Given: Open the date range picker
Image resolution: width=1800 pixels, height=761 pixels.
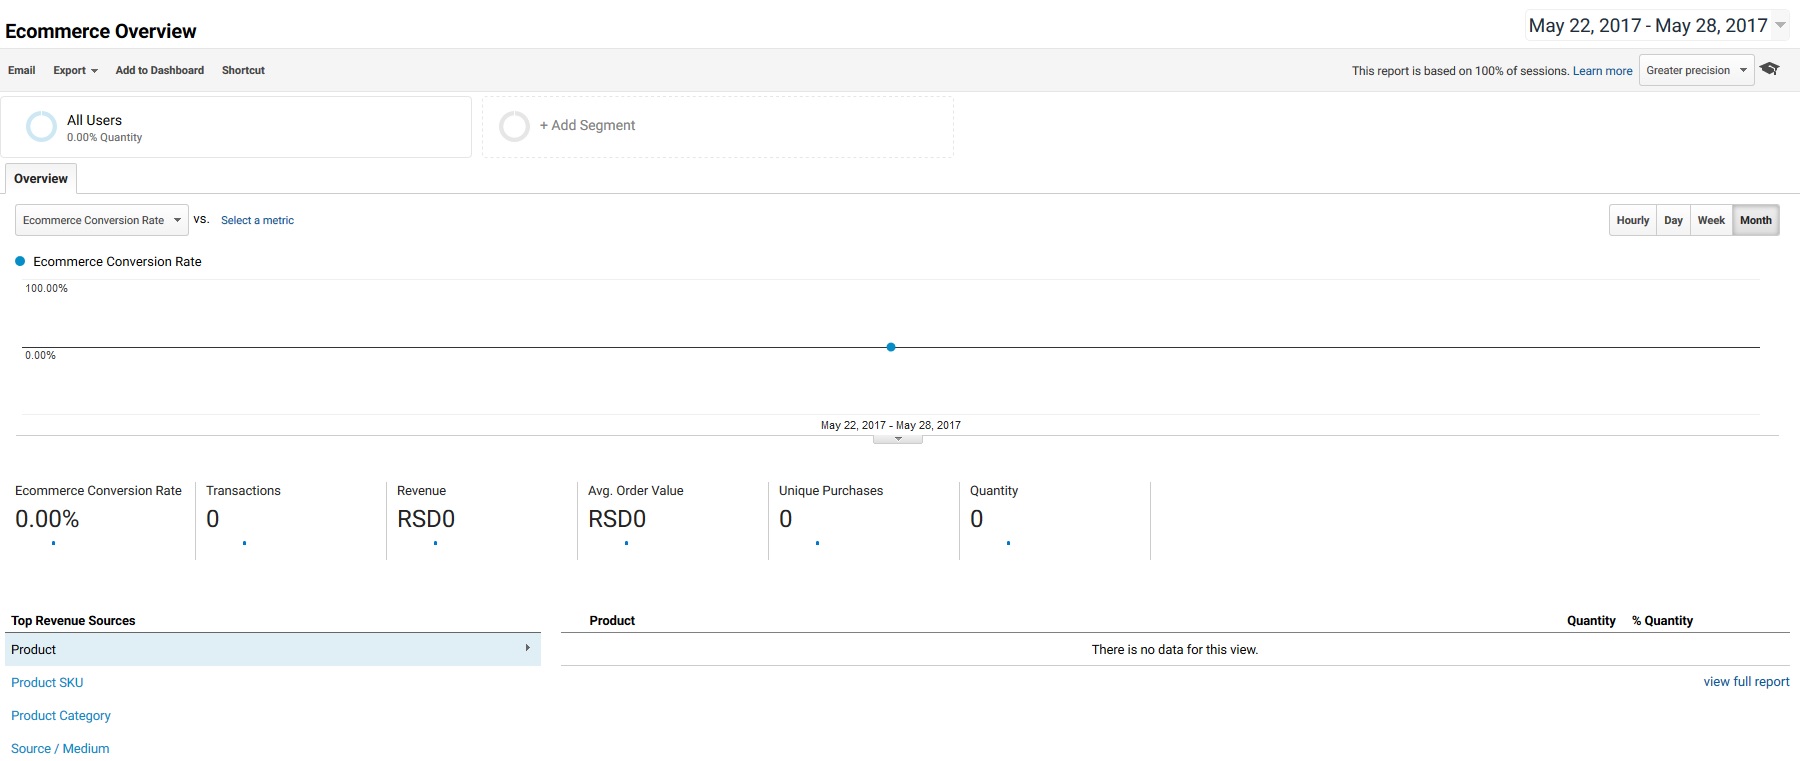Looking at the screenshot, I should (1655, 26).
